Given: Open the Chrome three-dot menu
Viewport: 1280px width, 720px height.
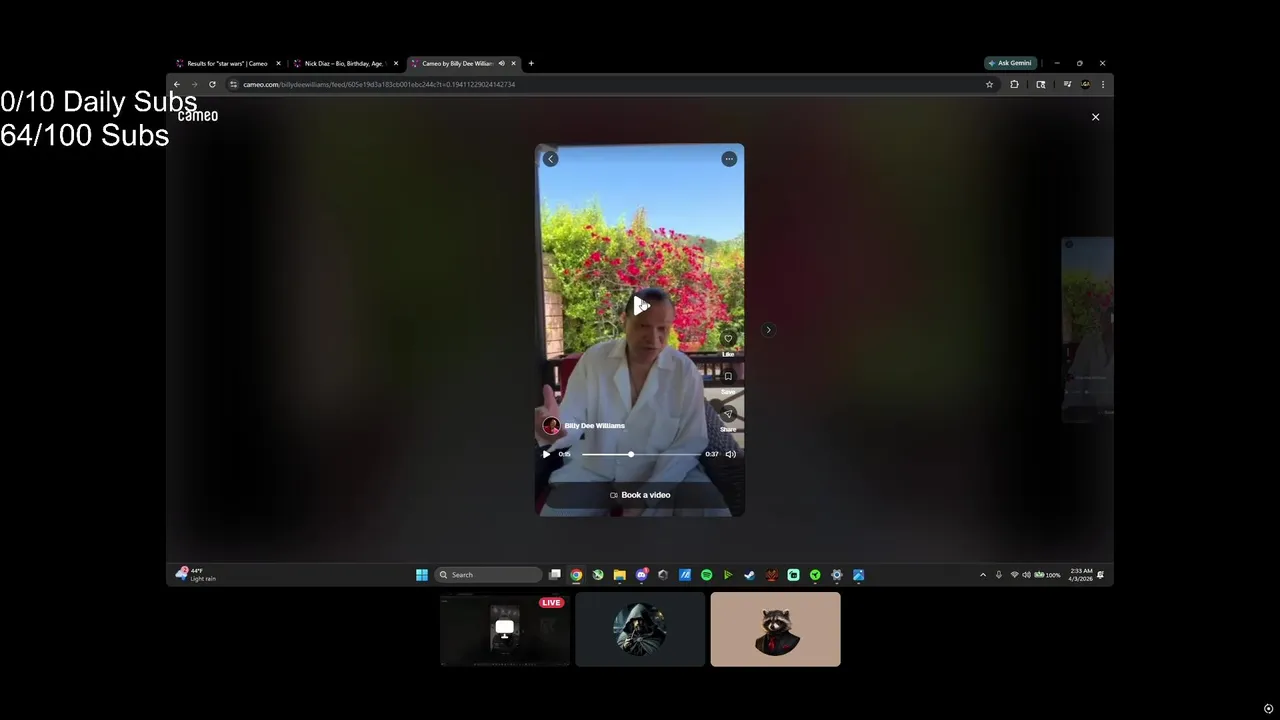Looking at the screenshot, I should (x=1103, y=85).
